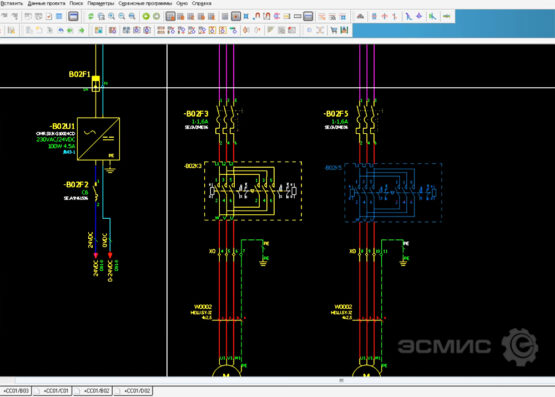Click the calendar-like icon with red mark
The width and height of the screenshot is (555, 397).
49,16
